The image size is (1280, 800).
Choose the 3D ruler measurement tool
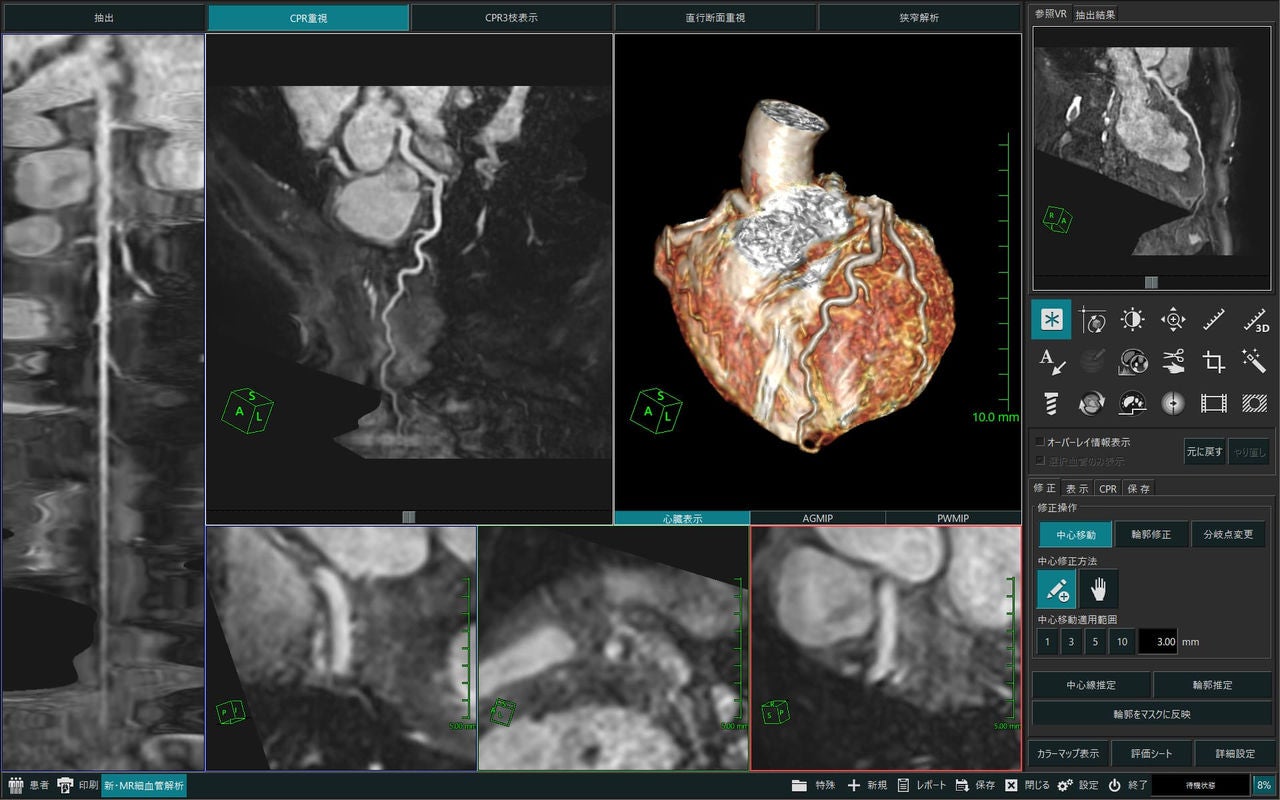1255,320
